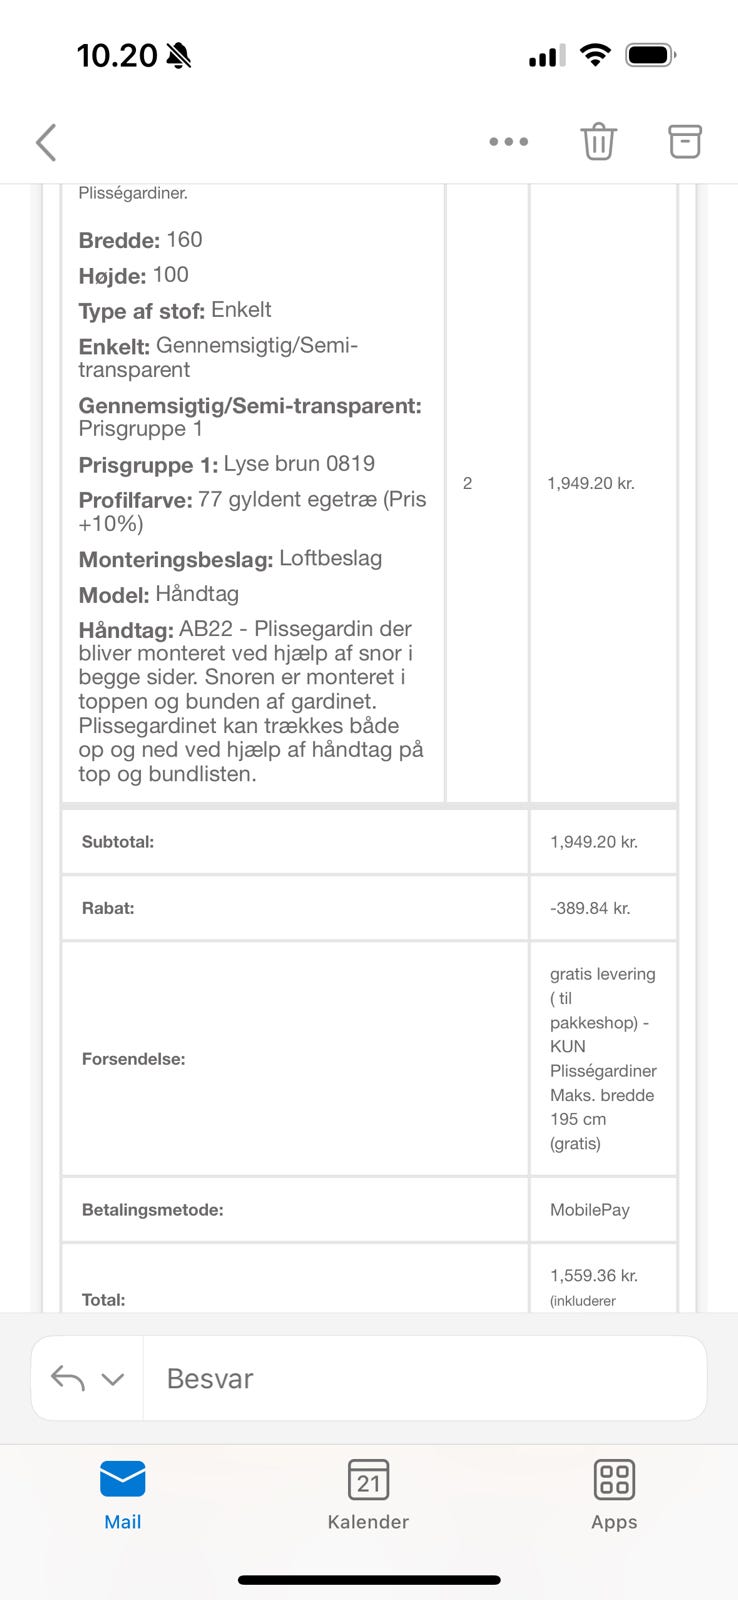738x1600 pixels.
Task: Go back using the left chevron
Action: [x=46, y=142]
